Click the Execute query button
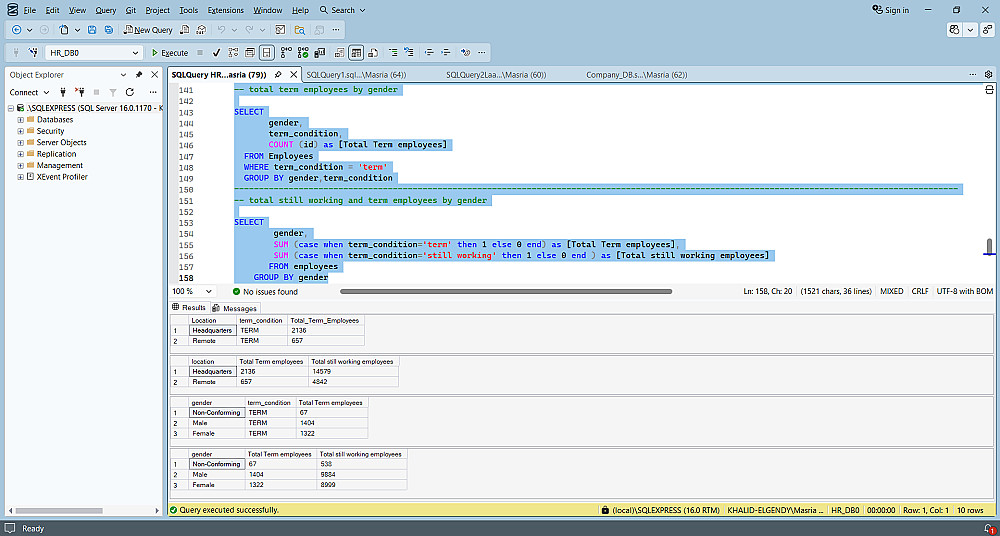The width and height of the screenshot is (1000, 536). pos(170,52)
